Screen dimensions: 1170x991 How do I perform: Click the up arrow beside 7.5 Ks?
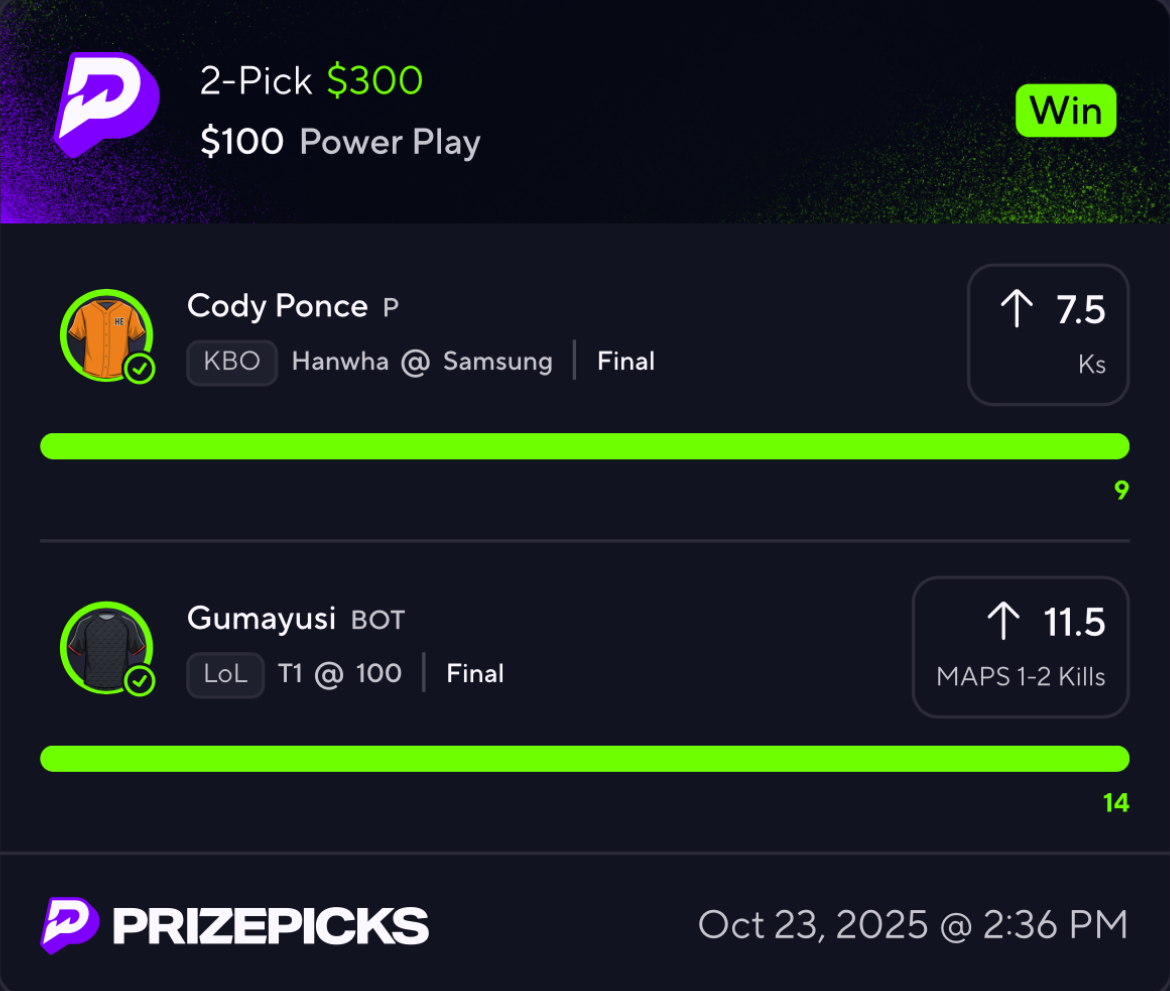point(1016,309)
